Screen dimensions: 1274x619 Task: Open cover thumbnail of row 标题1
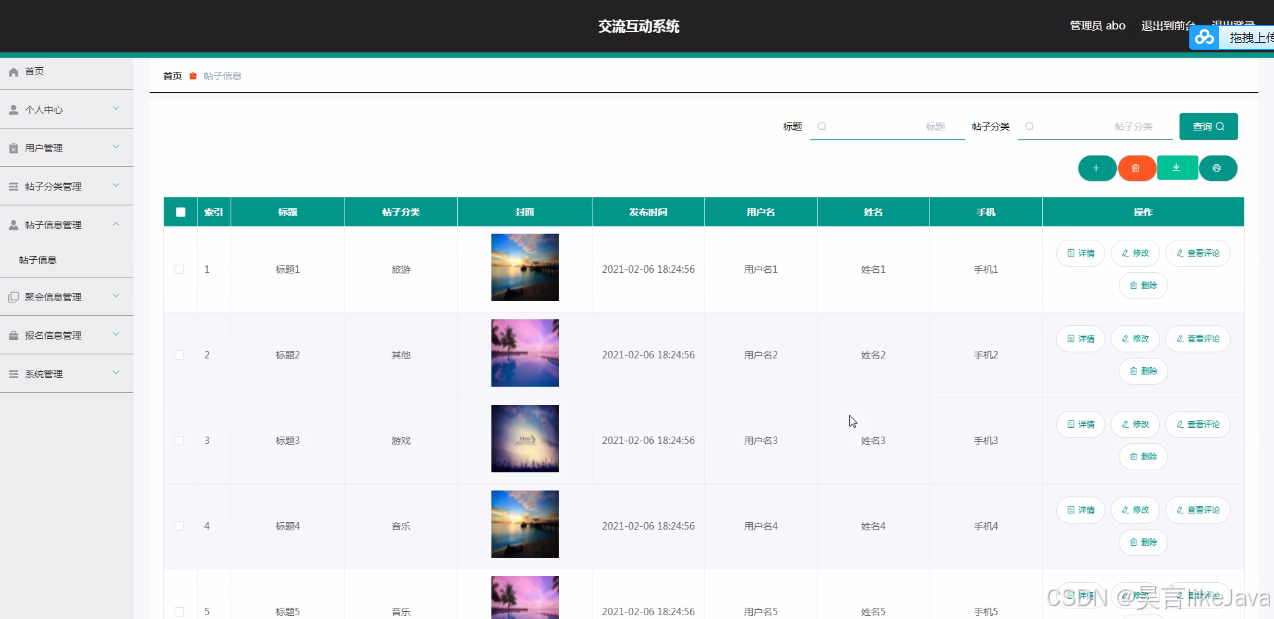tap(525, 268)
